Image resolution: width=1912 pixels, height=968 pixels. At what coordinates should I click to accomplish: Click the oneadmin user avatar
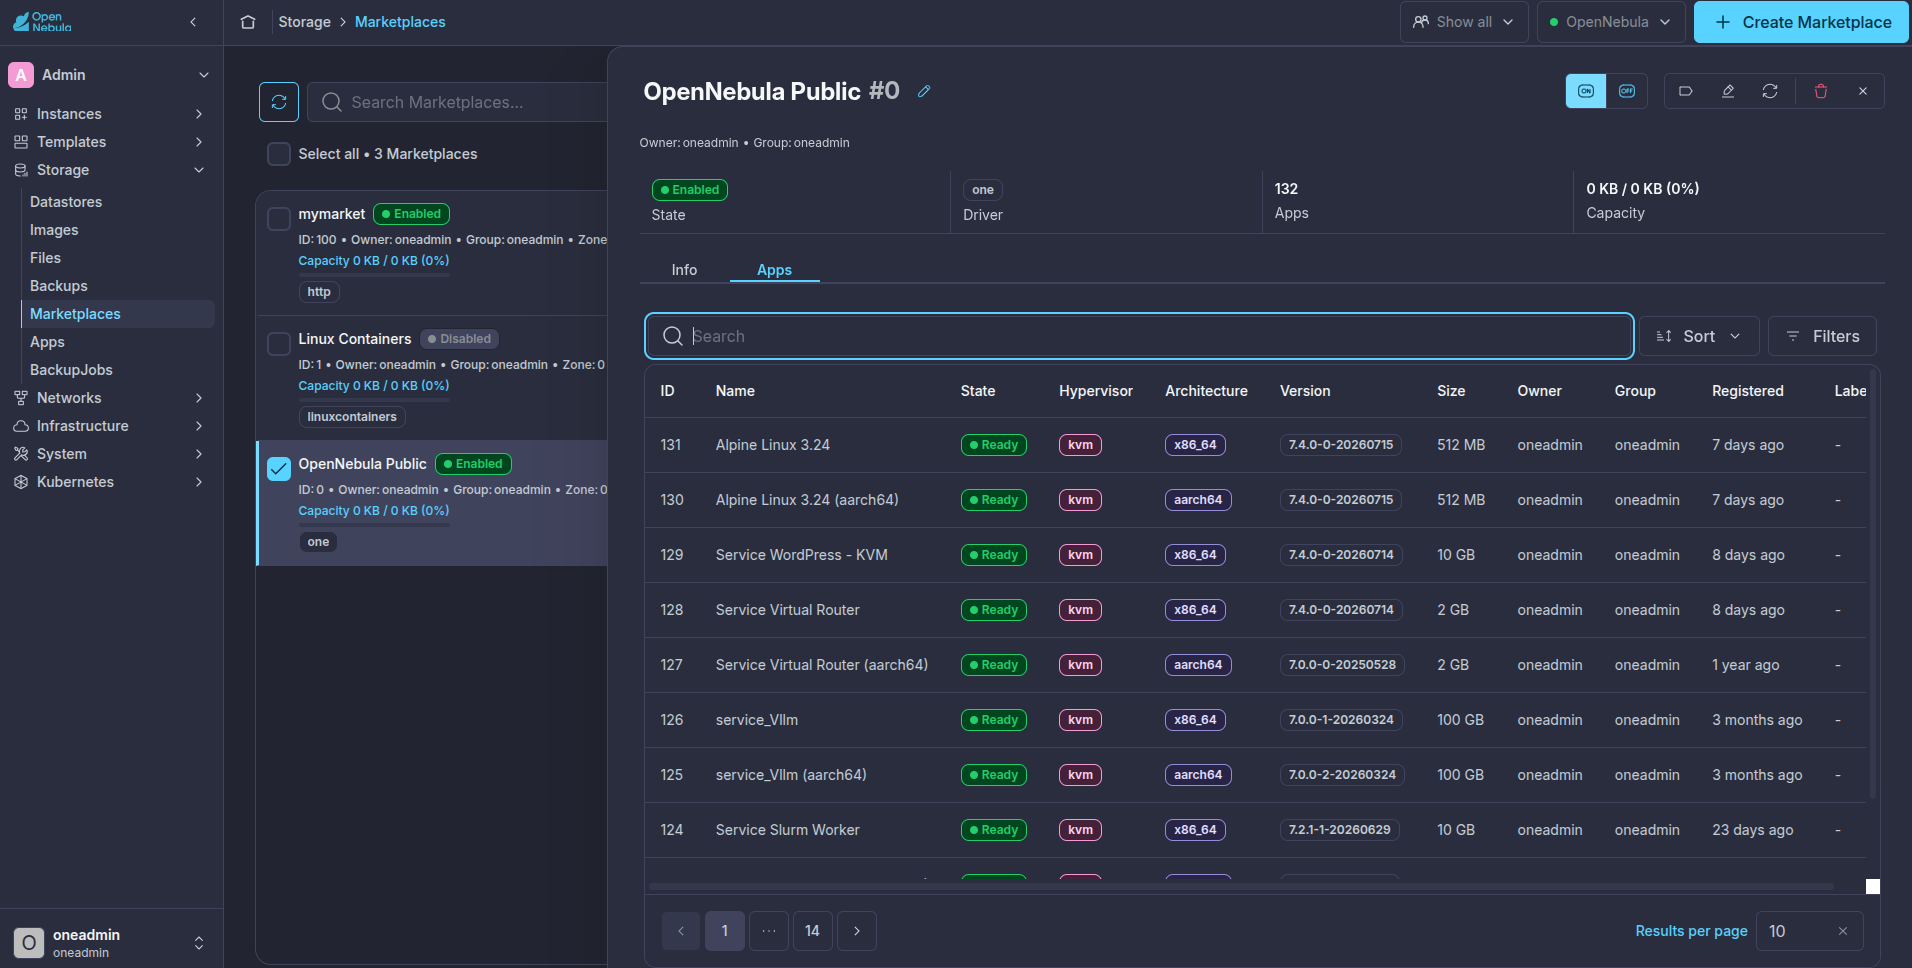[29, 942]
